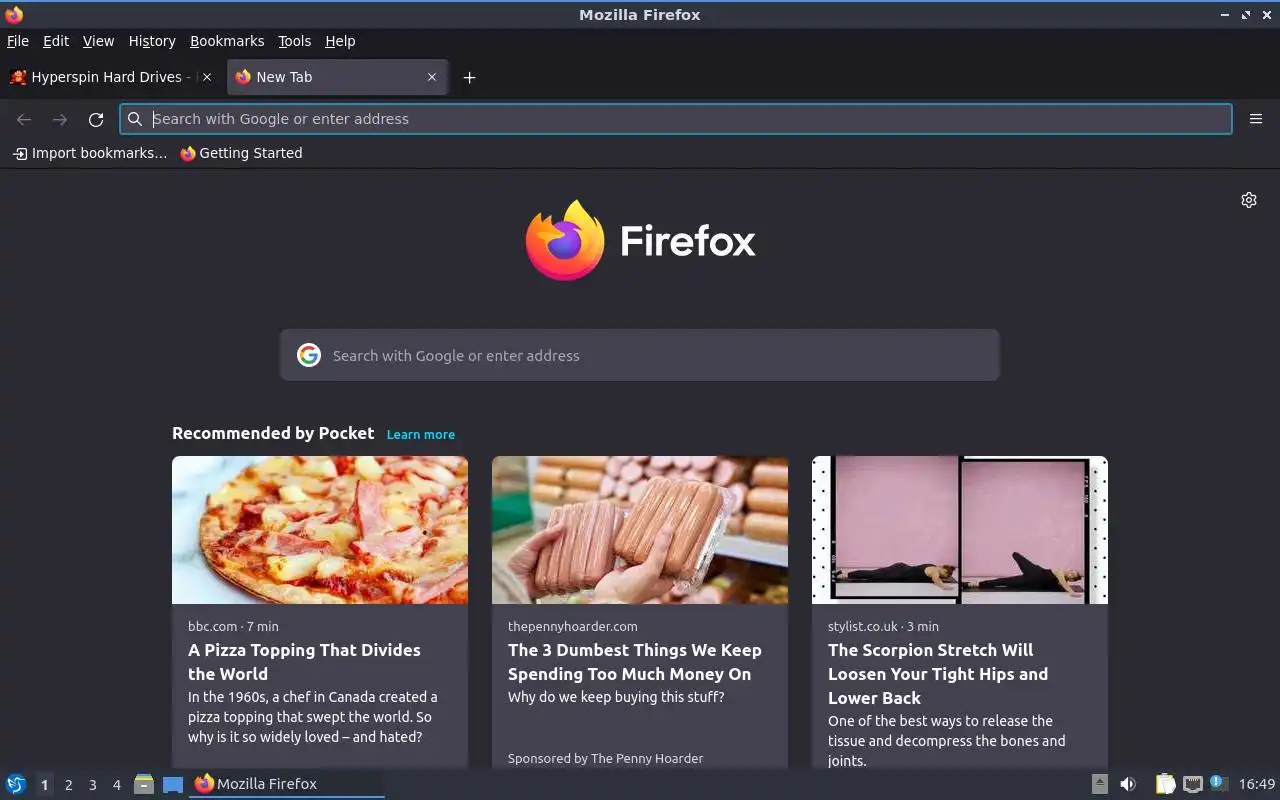Open the Help menu
1280x800 pixels.
[x=340, y=41]
